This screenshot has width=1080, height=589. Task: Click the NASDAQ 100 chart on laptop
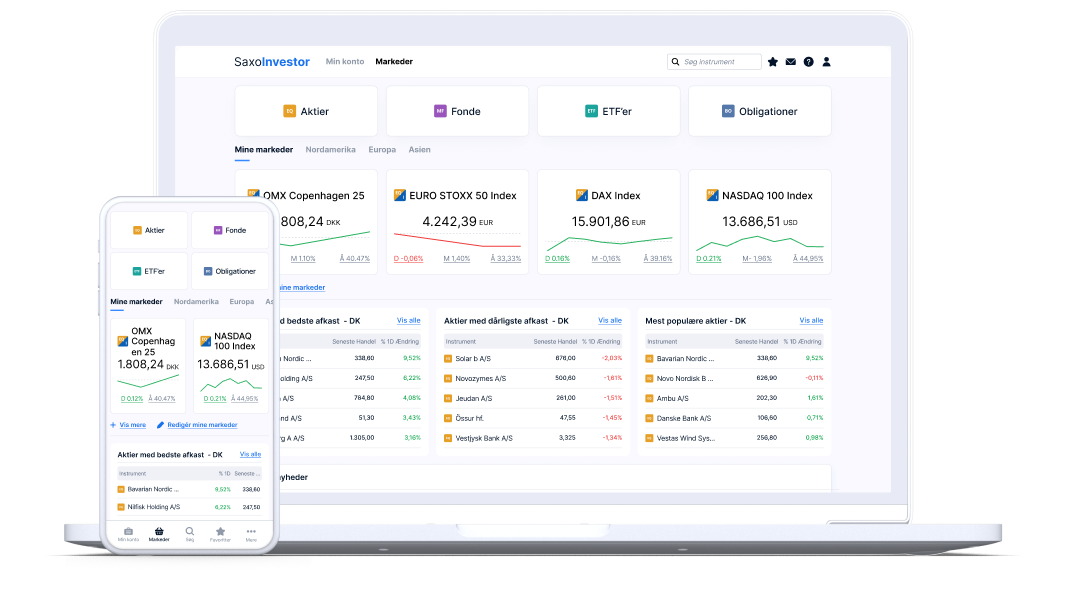click(760, 242)
